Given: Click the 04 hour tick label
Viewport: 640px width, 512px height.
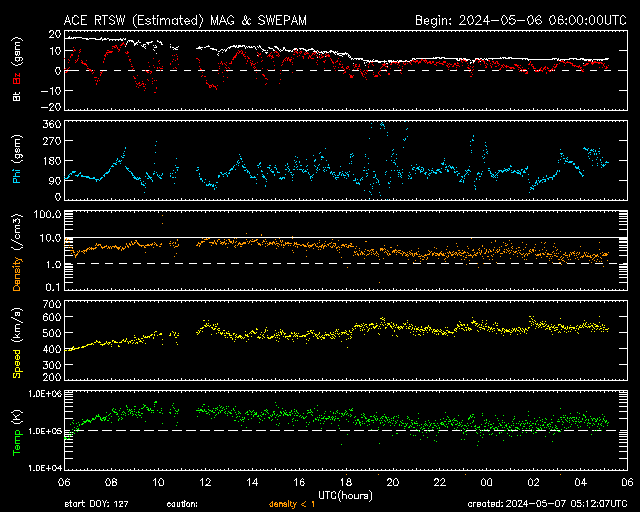Looking at the screenshot, I should click(580, 483).
